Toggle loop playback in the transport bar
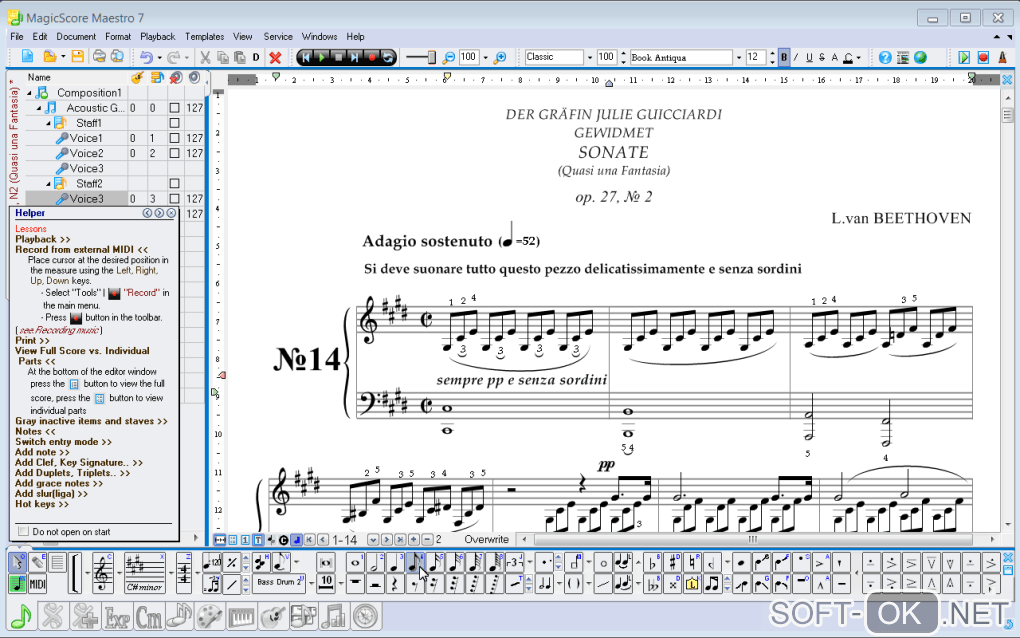Image resolution: width=1020 pixels, height=638 pixels. pos(388,57)
